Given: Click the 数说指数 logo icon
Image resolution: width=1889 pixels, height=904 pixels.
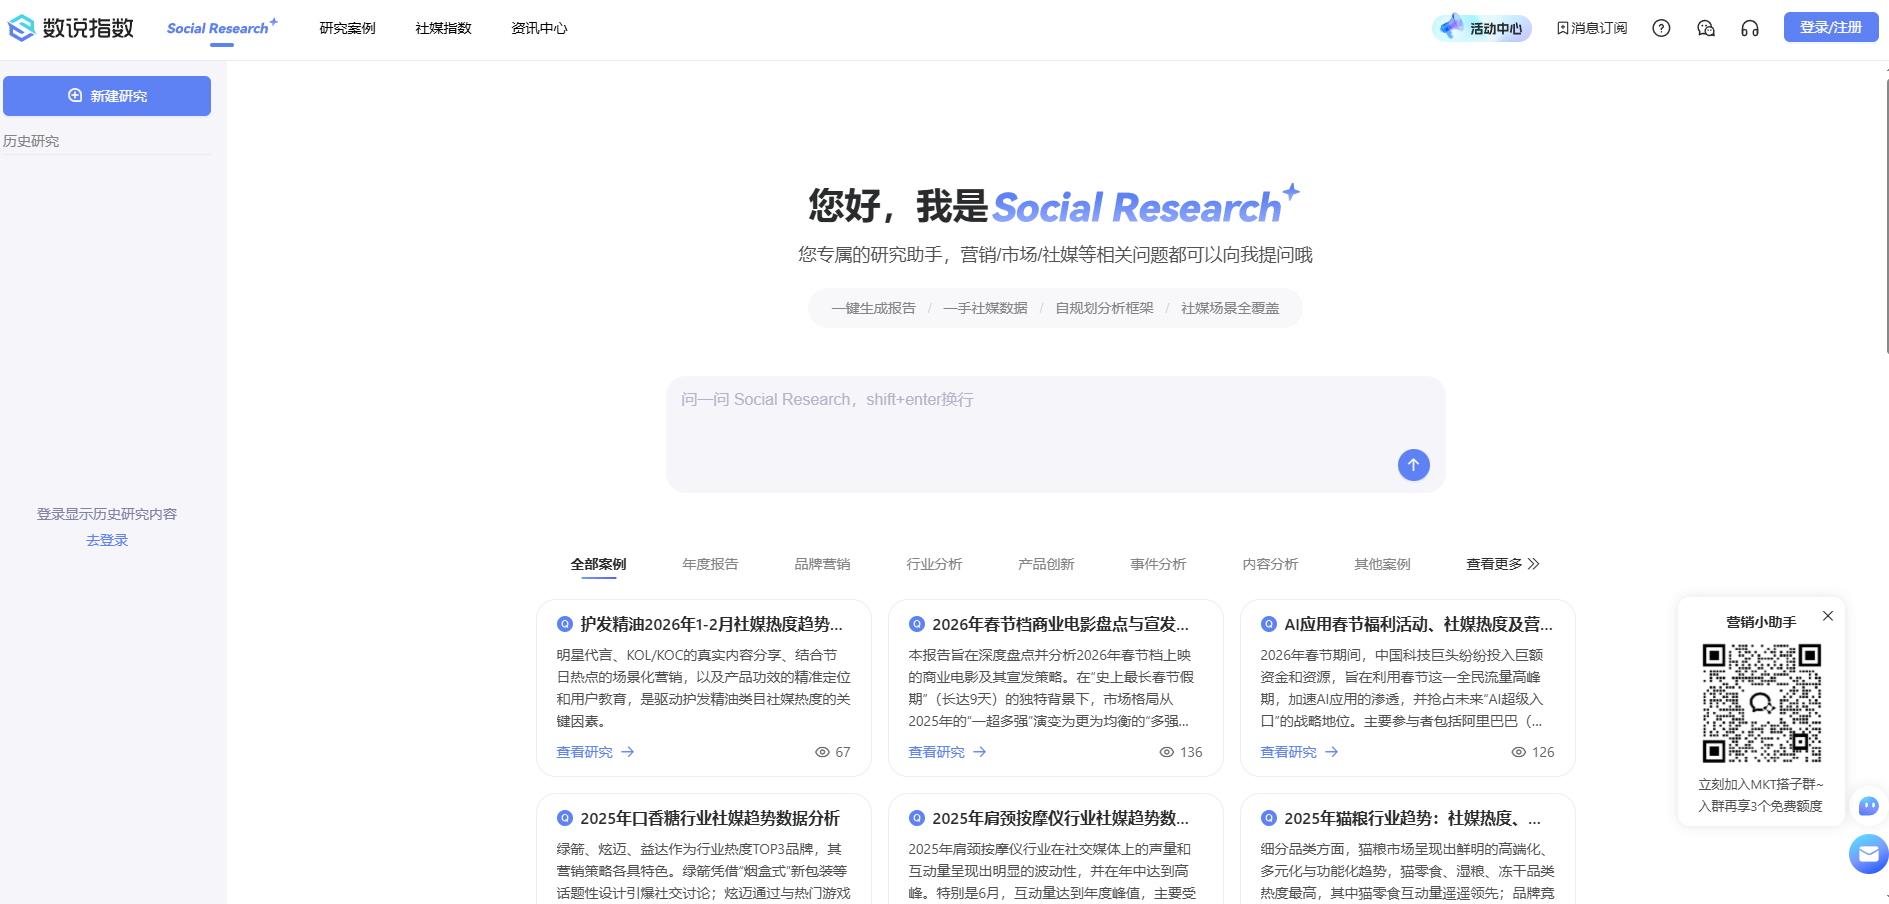Looking at the screenshot, I should click(21, 28).
